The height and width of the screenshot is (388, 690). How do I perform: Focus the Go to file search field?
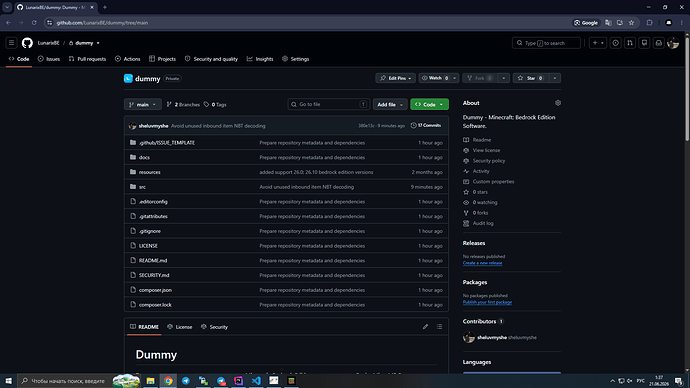328,104
